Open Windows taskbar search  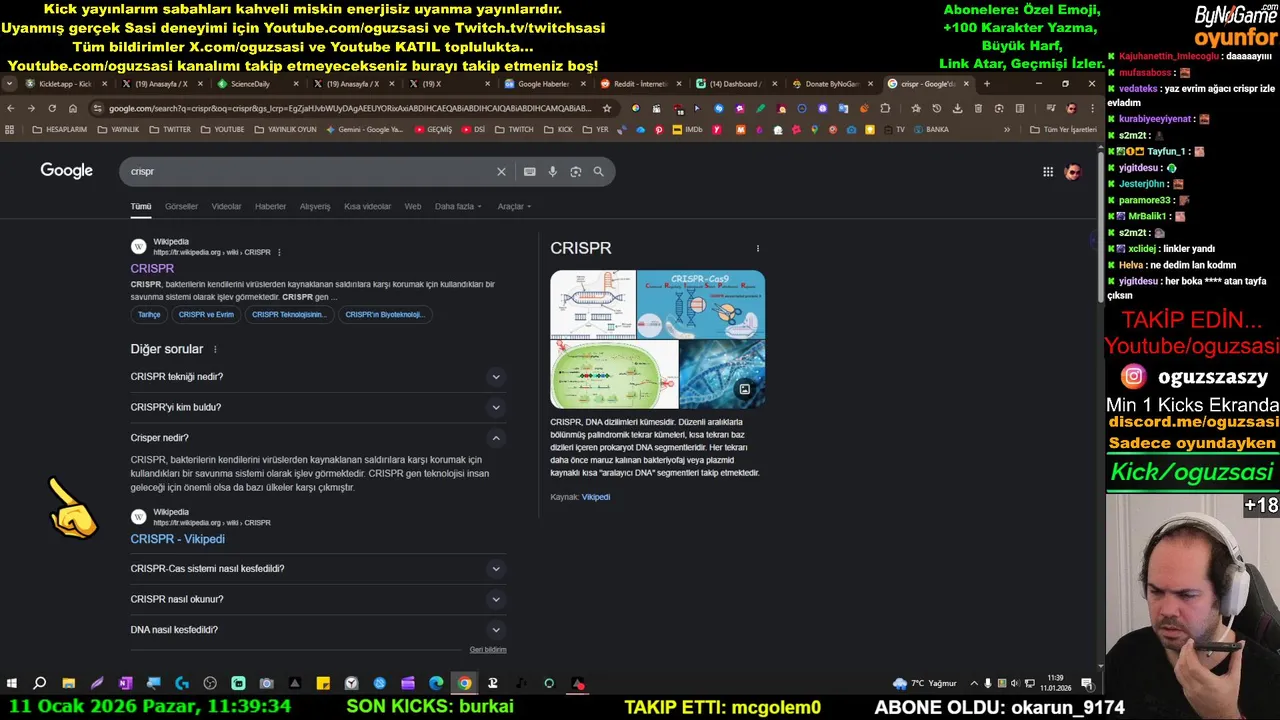pos(40,684)
